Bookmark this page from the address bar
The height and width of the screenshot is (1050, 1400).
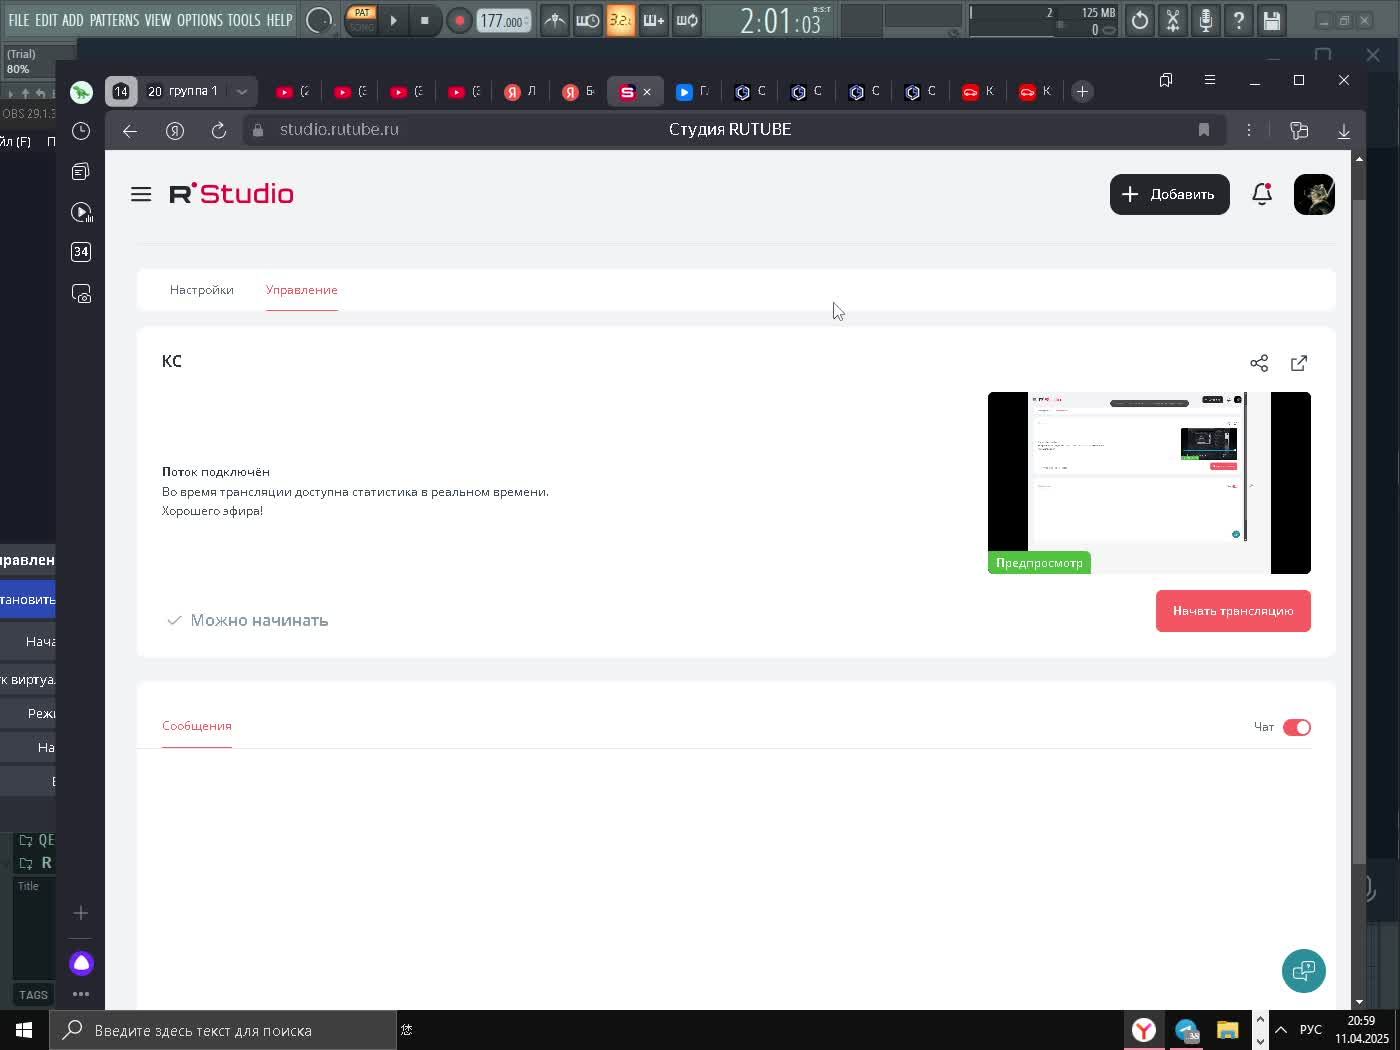click(x=1204, y=130)
